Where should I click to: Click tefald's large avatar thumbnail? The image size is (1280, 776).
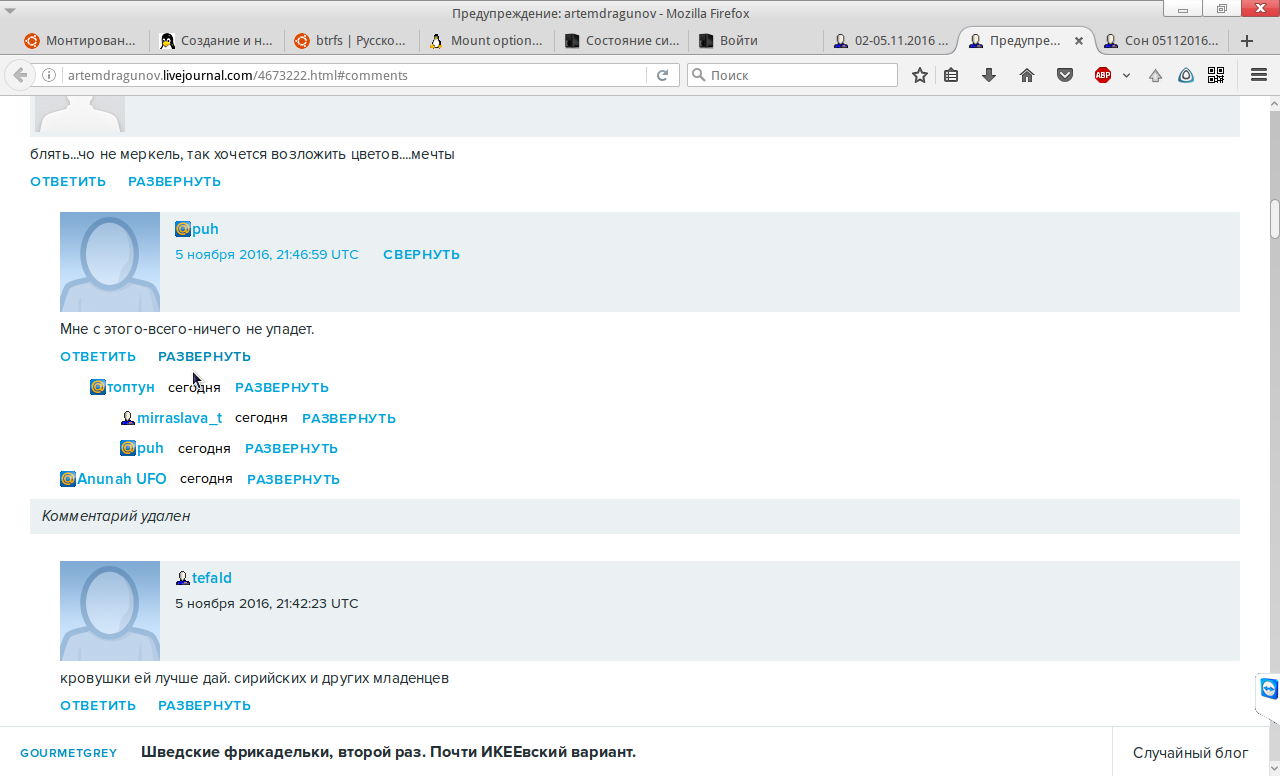110,611
